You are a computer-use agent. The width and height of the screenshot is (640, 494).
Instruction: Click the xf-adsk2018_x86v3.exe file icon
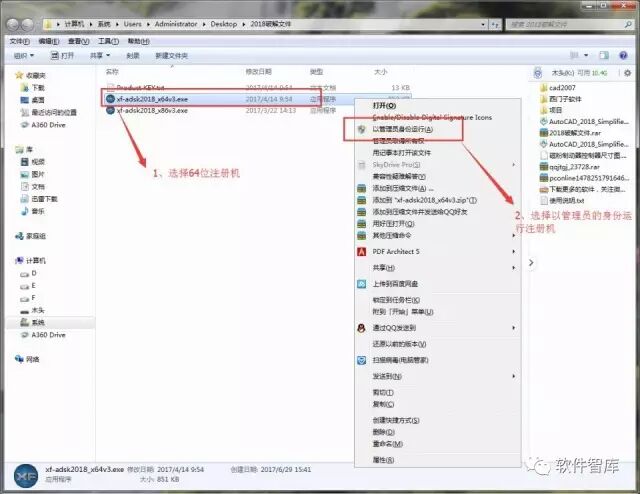click(x=110, y=110)
